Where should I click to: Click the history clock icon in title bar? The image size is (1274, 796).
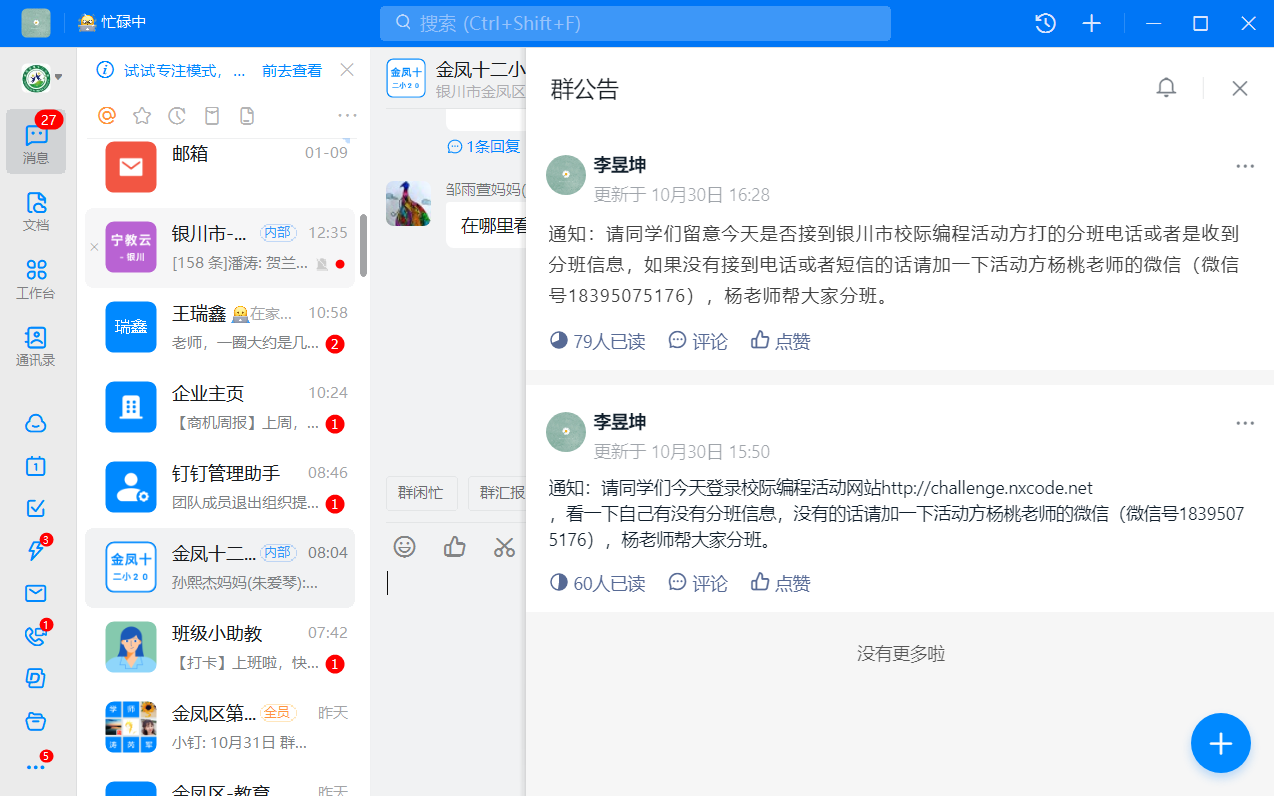pos(1045,23)
